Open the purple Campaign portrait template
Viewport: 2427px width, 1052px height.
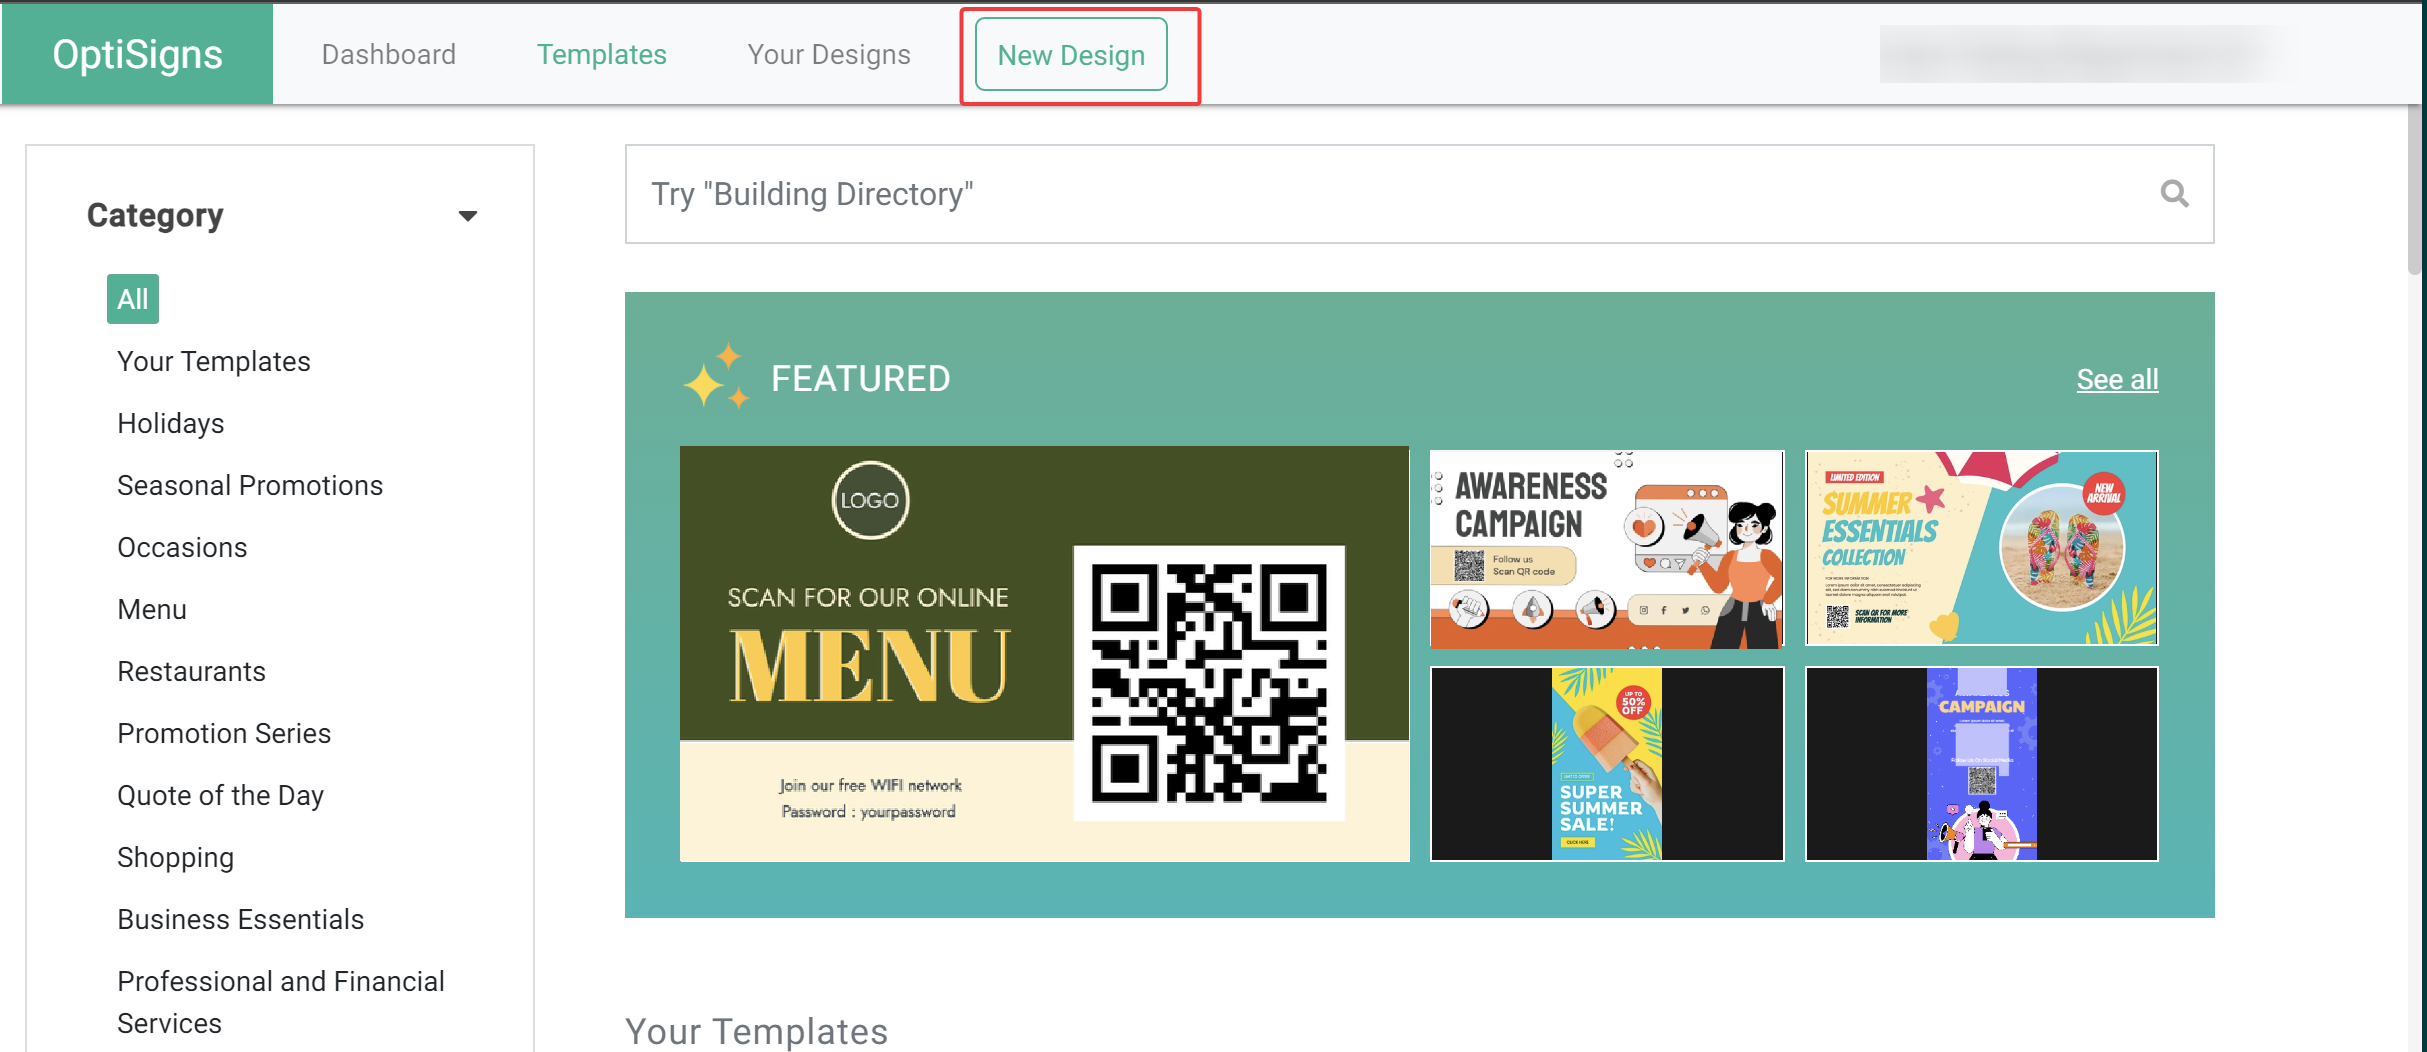[x=1981, y=764]
